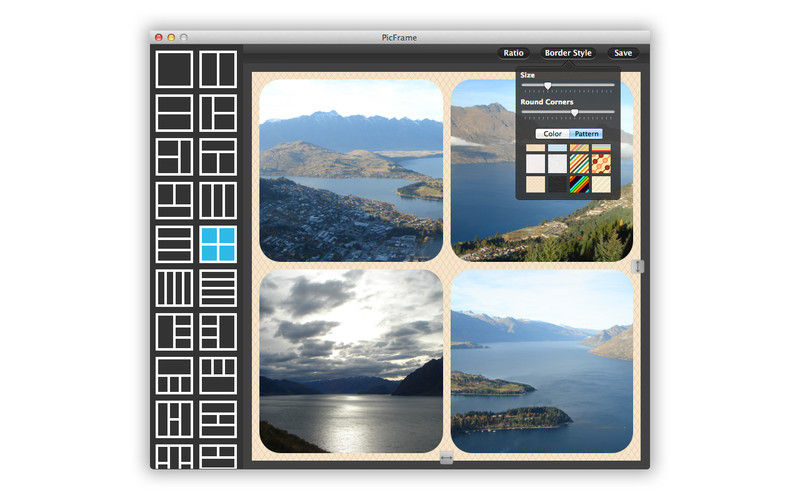Pick the two horizontal rows layout
Viewport: 800px width, 500px height.
point(174,113)
